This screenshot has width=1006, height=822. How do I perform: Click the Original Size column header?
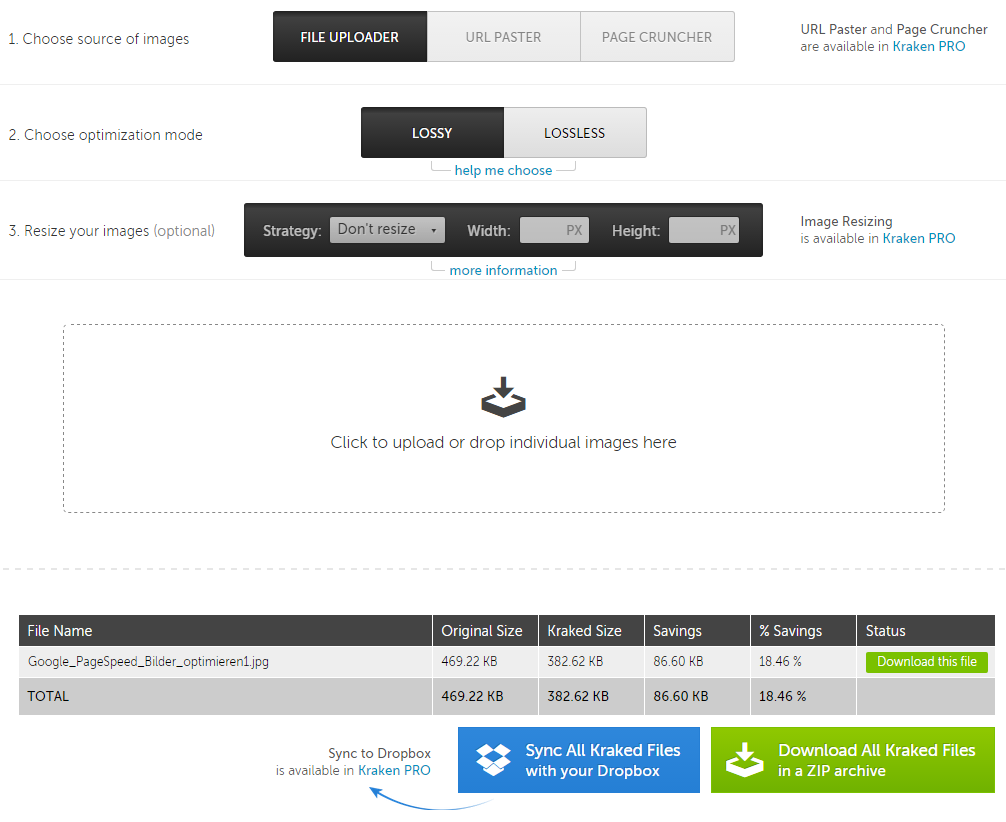(x=486, y=631)
